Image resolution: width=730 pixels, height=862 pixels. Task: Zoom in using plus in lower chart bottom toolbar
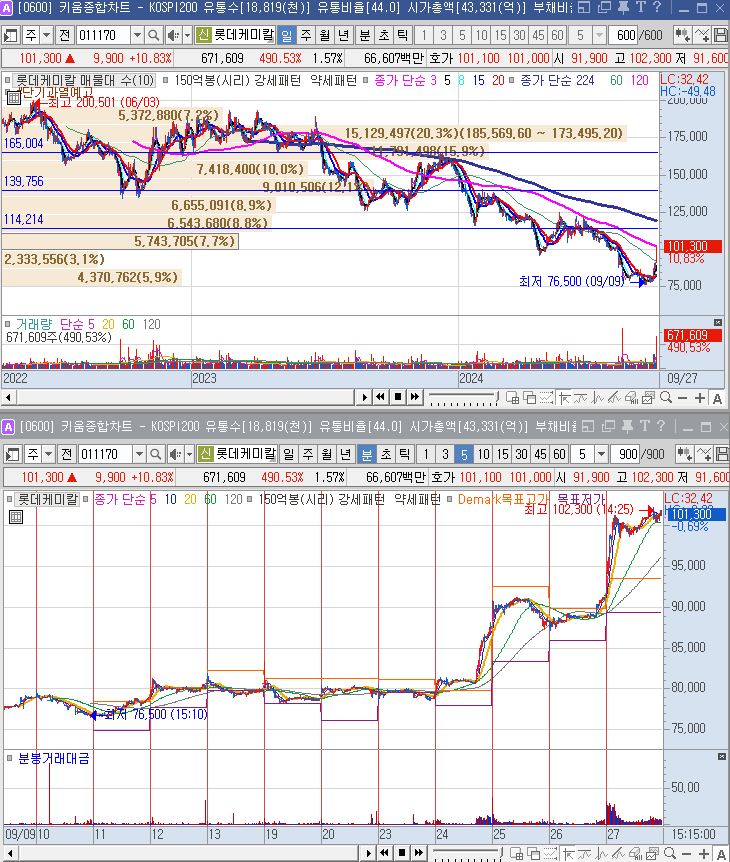pyautogui.click(x=704, y=853)
